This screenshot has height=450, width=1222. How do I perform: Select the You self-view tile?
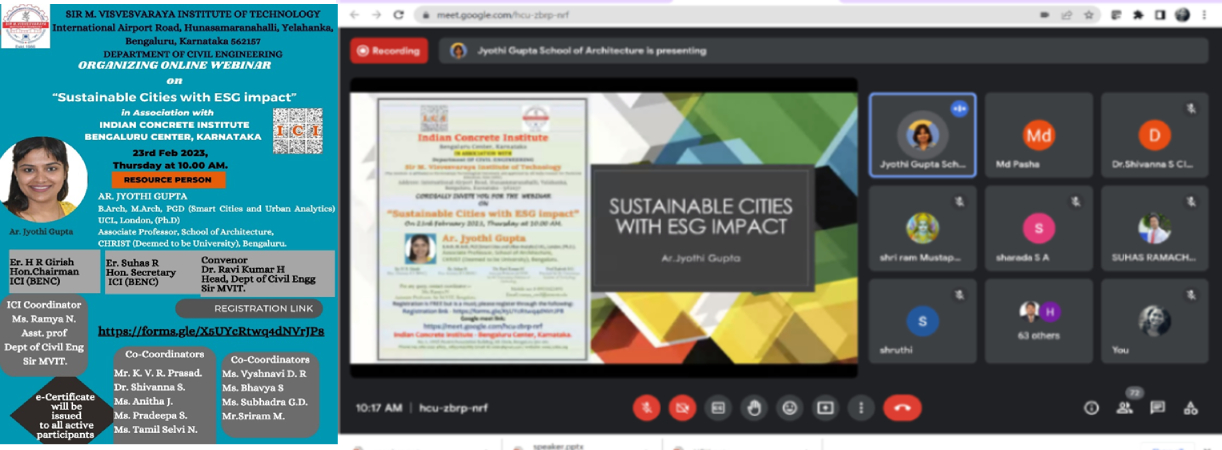(x=1155, y=321)
